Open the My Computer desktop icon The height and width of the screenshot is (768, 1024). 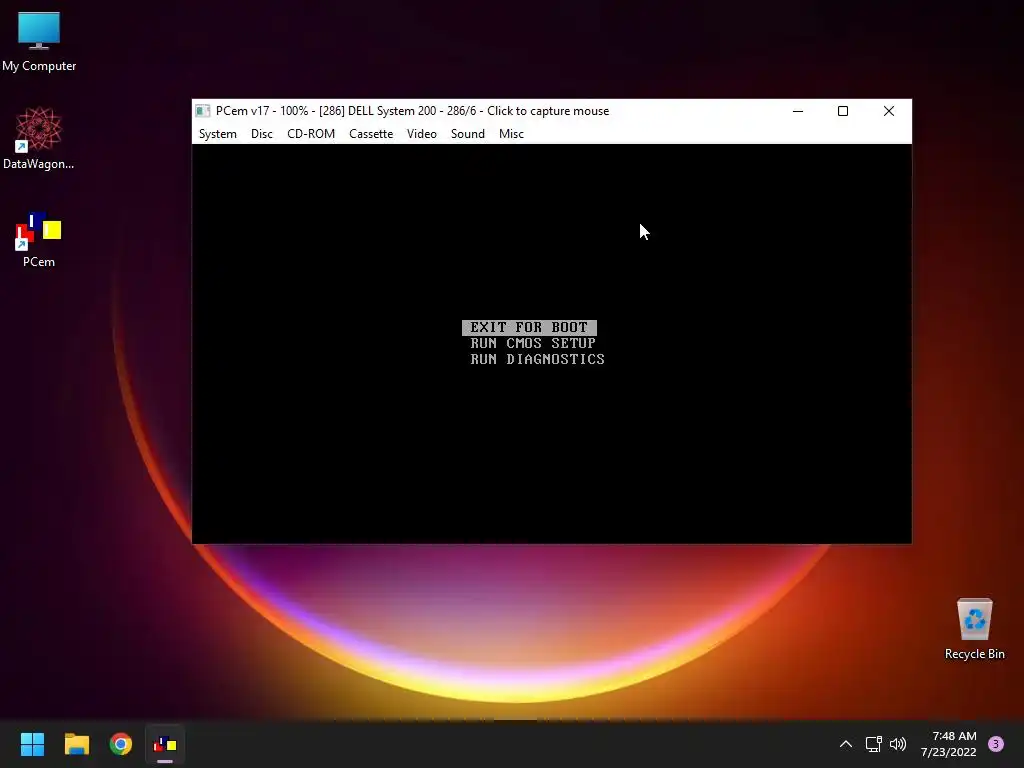click(39, 40)
